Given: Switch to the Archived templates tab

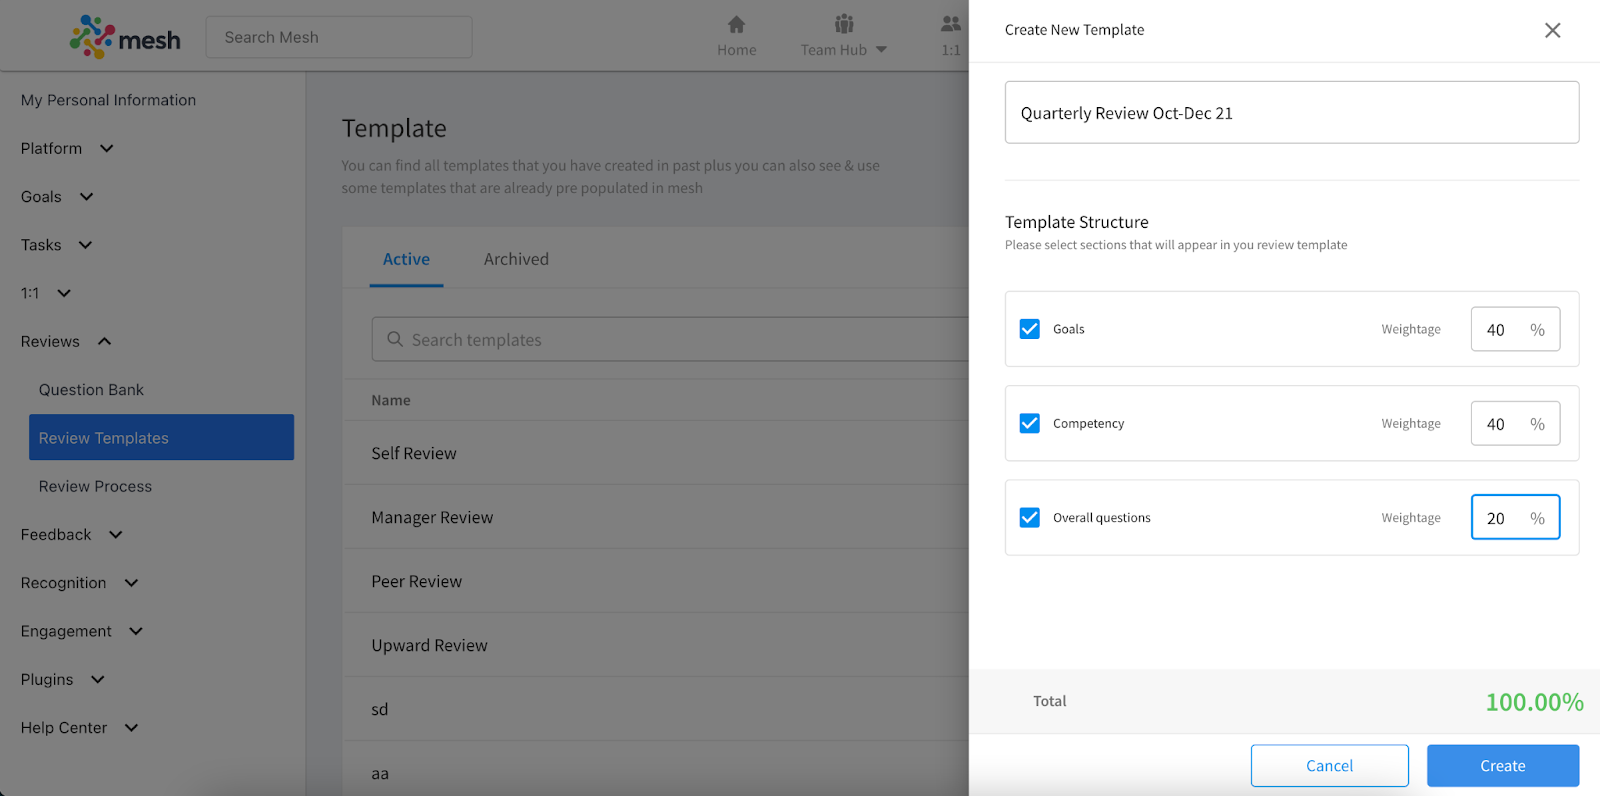Looking at the screenshot, I should point(516,259).
